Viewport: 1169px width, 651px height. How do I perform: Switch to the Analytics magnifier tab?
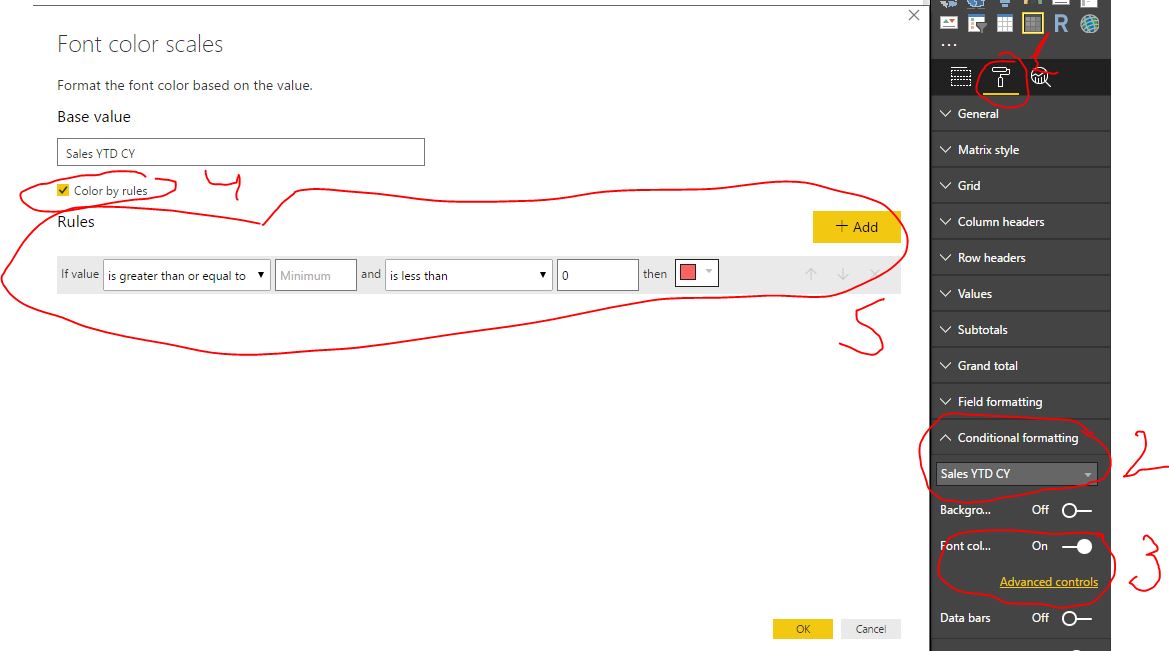[1041, 77]
